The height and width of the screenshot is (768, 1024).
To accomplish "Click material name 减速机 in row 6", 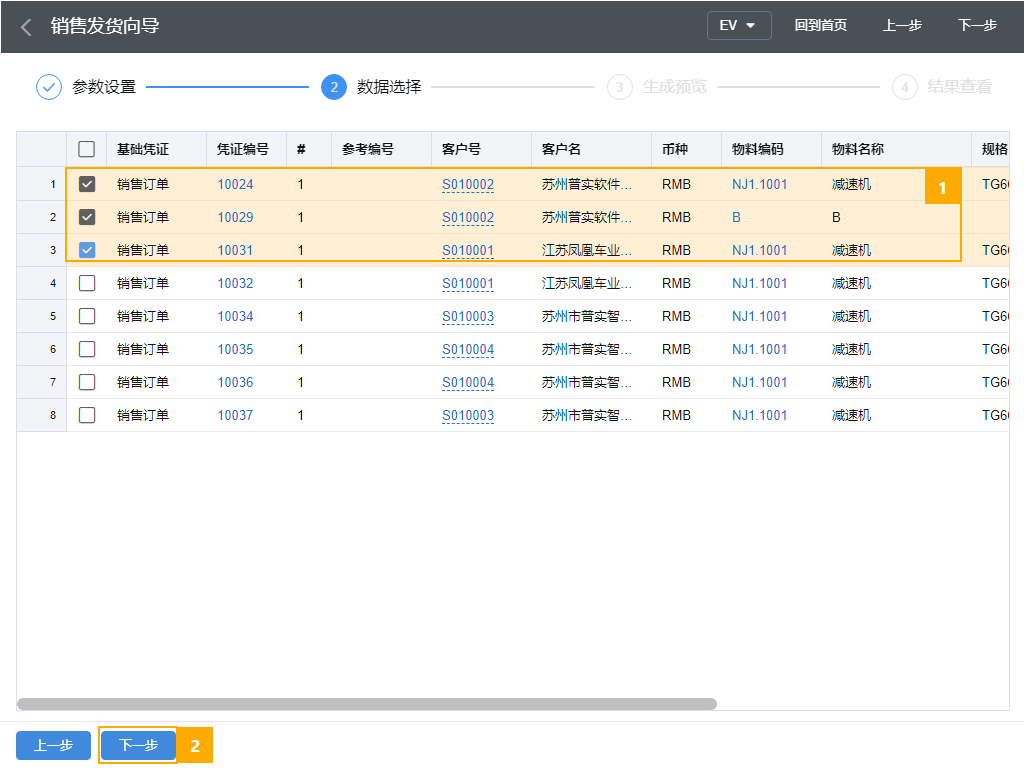I will pos(851,349).
